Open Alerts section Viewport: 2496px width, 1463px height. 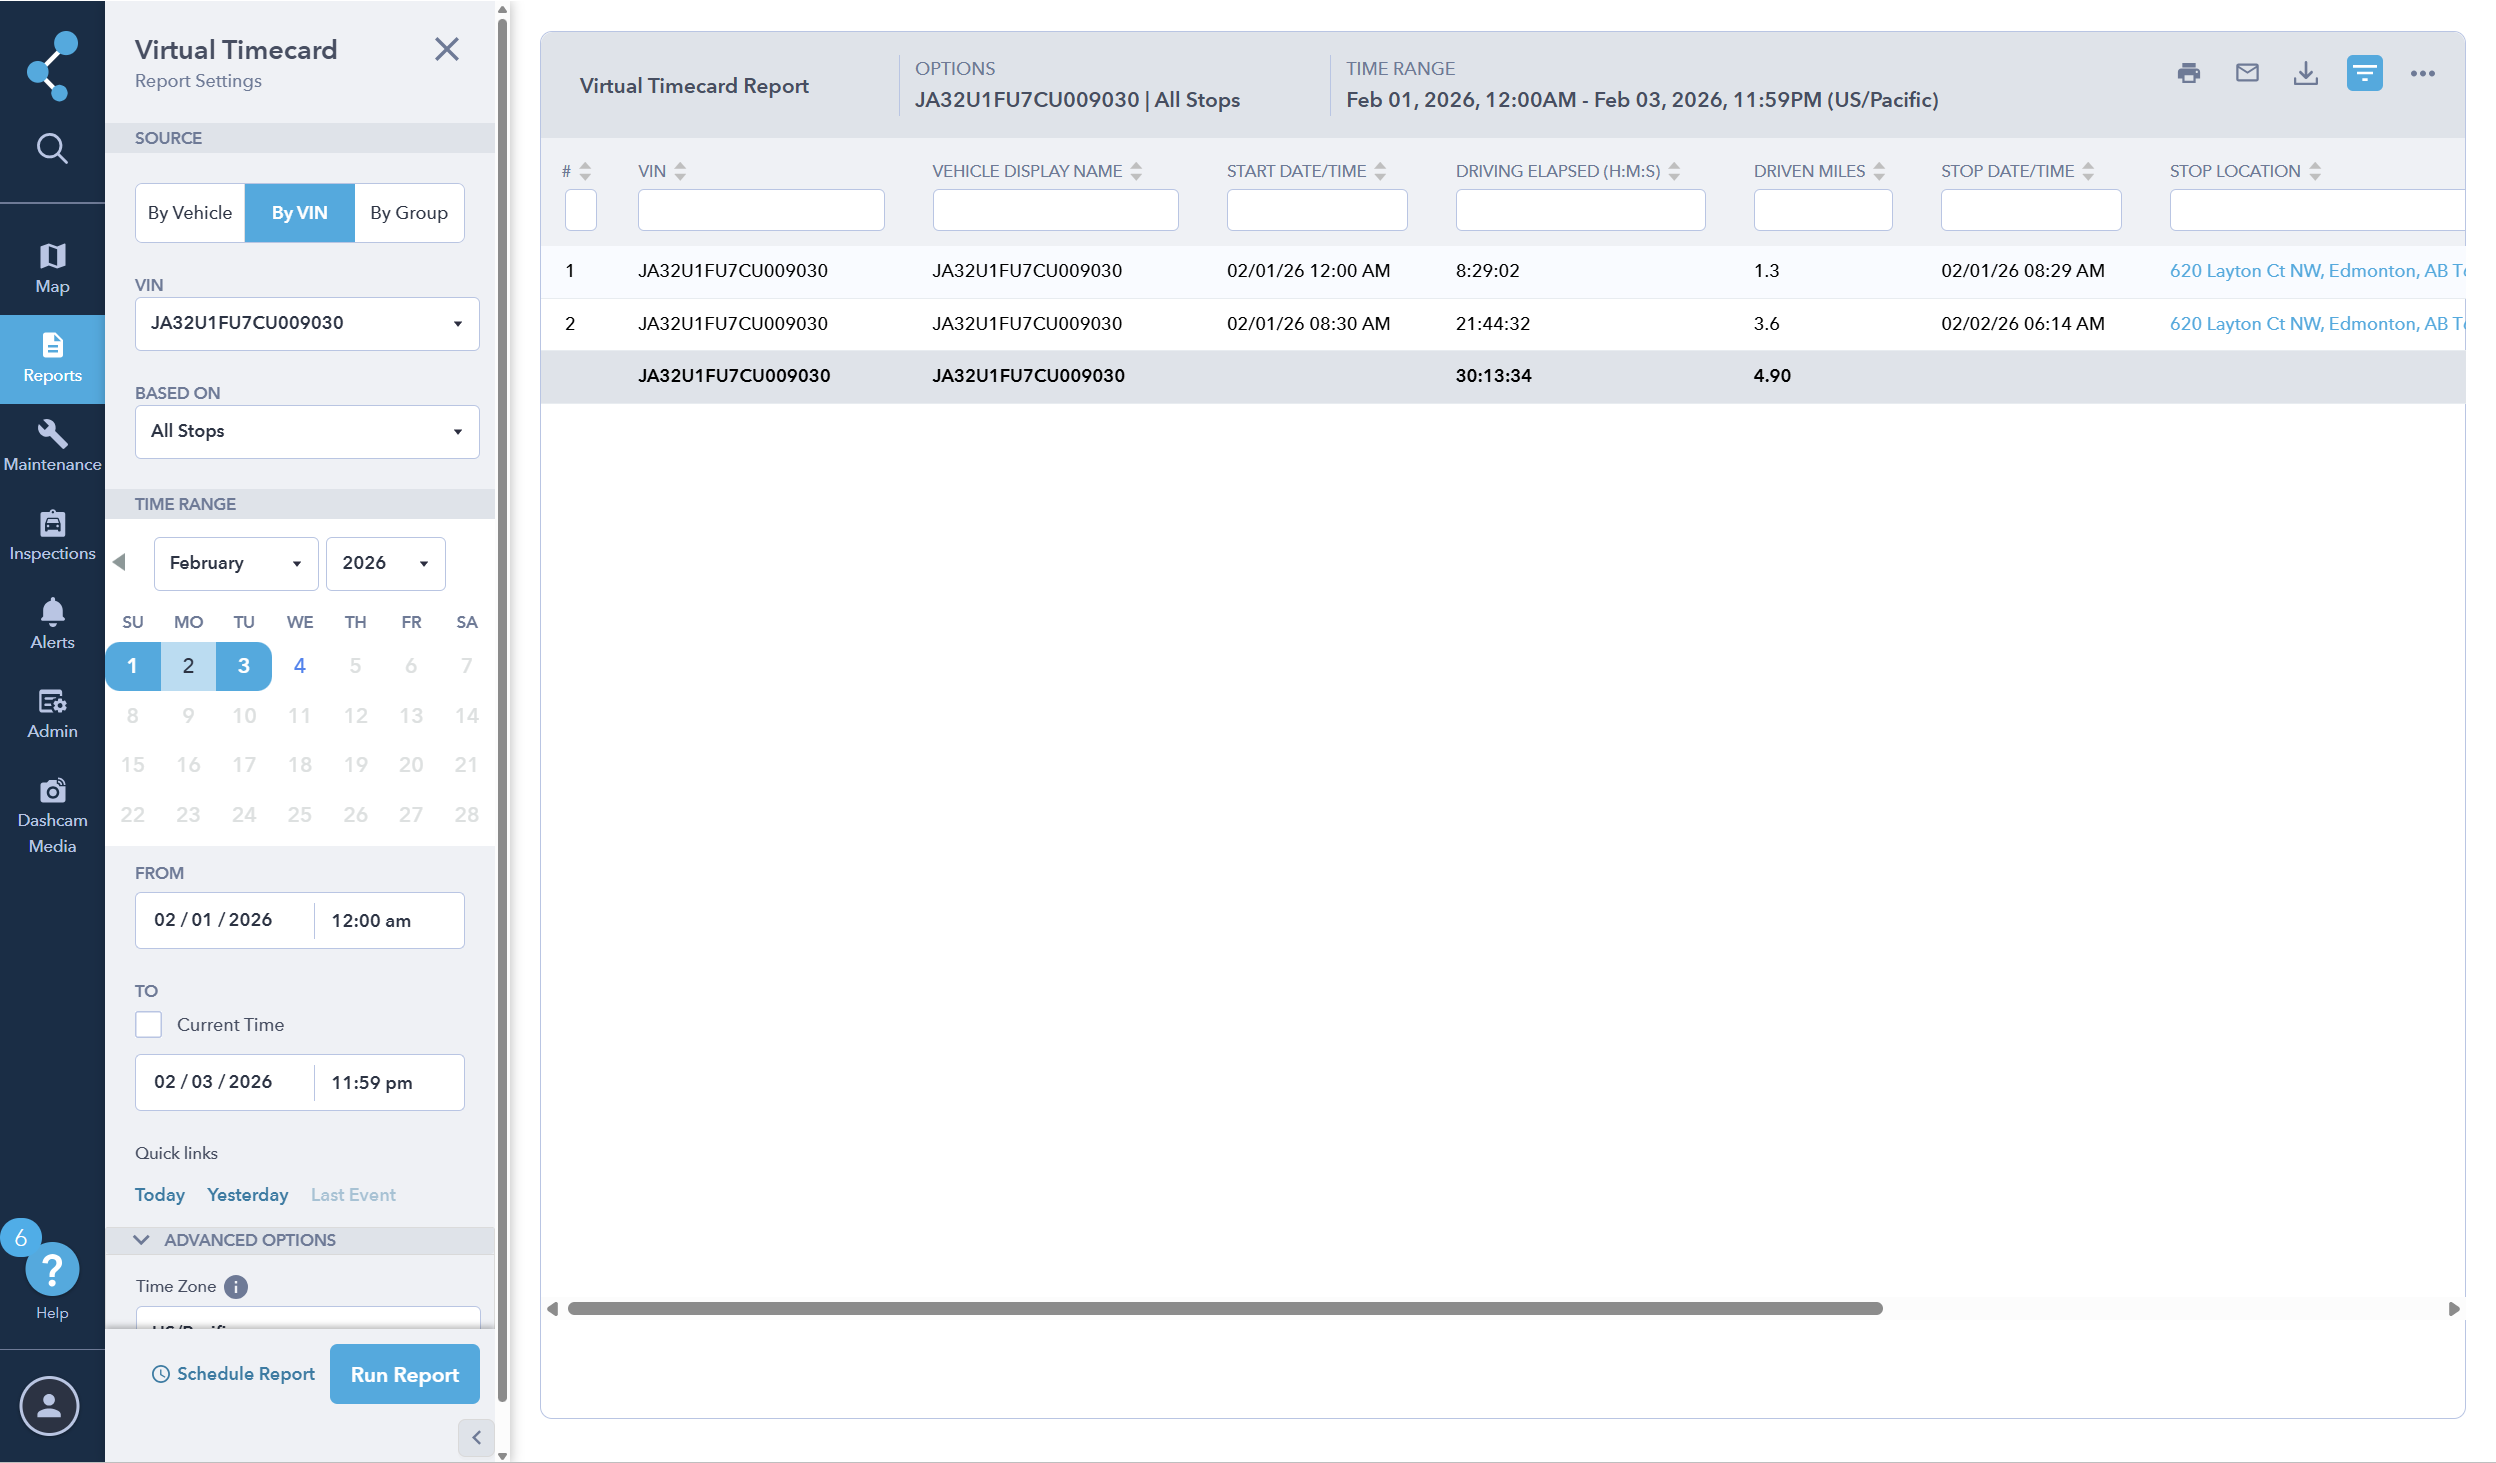(x=52, y=625)
